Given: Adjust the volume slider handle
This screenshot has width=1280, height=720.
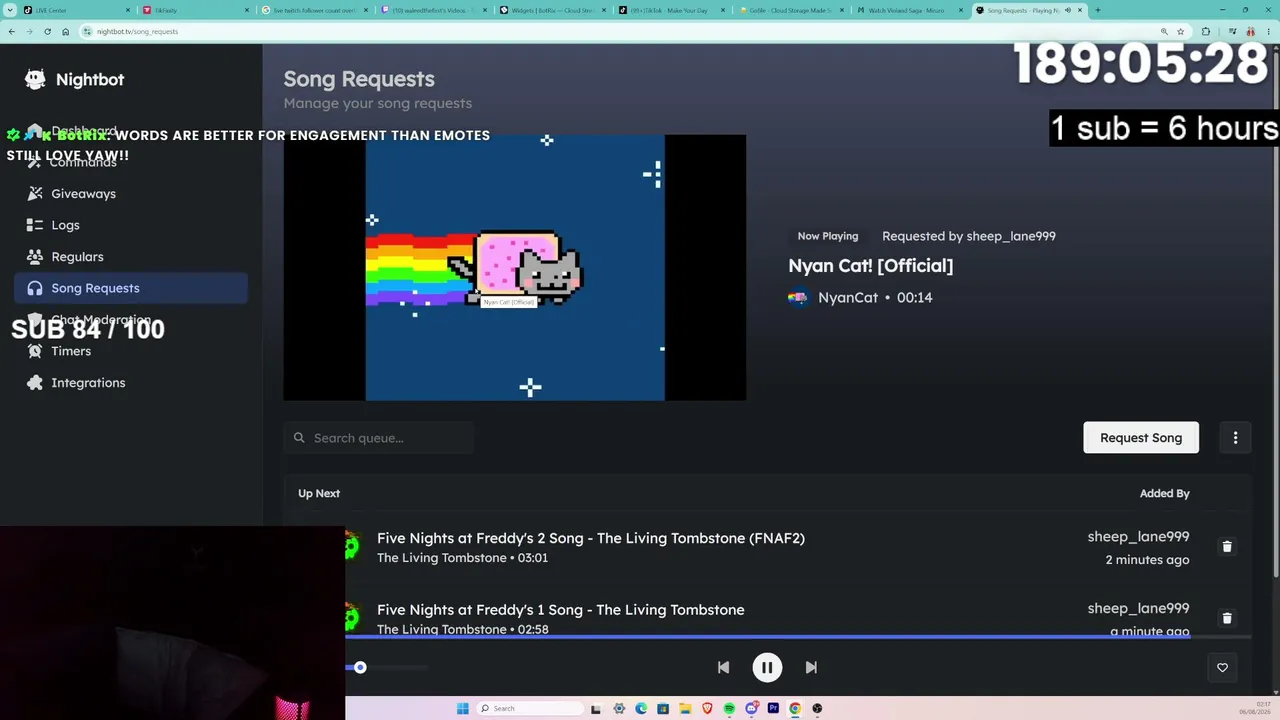Looking at the screenshot, I should coord(360,668).
